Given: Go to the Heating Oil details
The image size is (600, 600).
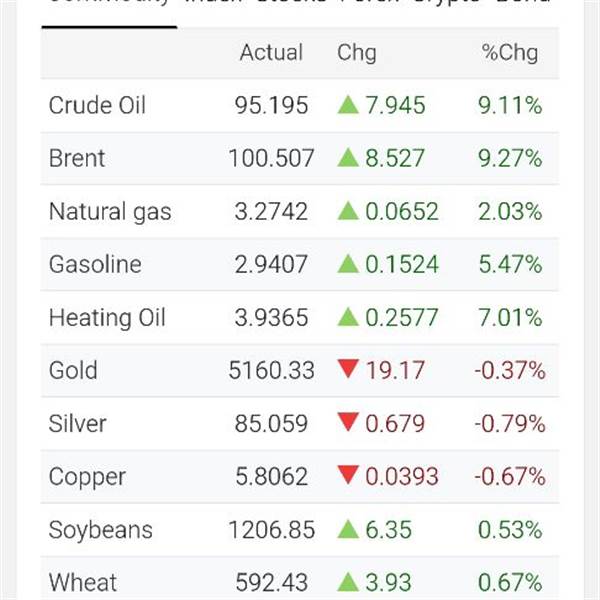Looking at the screenshot, I should (x=107, y=318).
